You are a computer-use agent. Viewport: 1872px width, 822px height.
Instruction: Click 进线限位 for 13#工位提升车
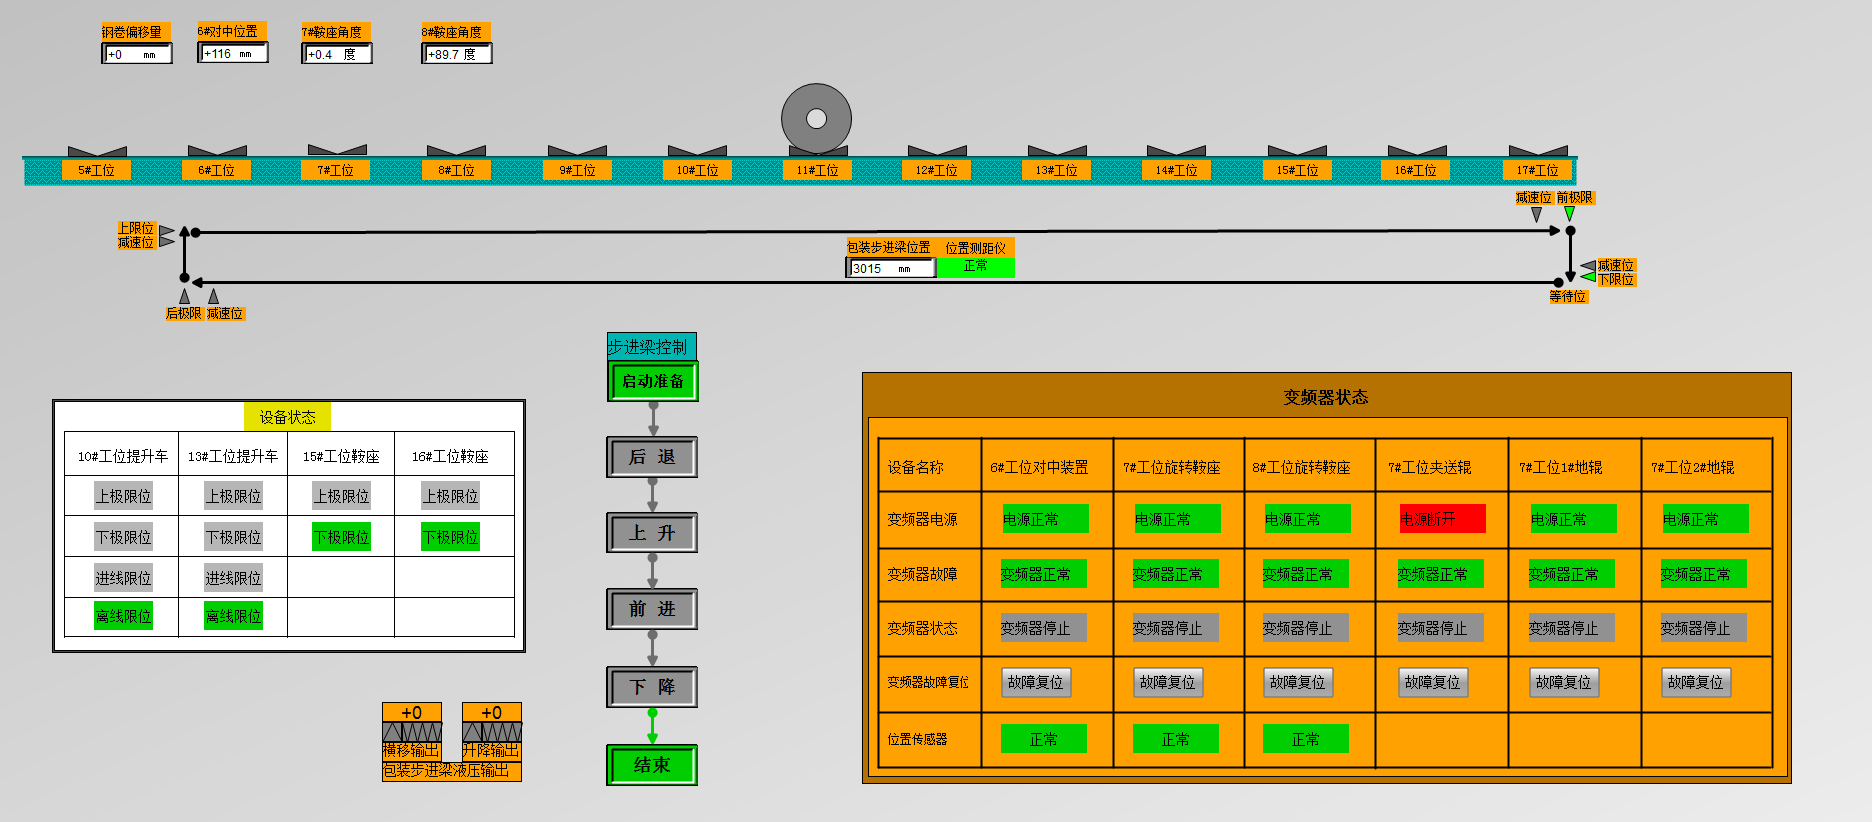point(234,577)
